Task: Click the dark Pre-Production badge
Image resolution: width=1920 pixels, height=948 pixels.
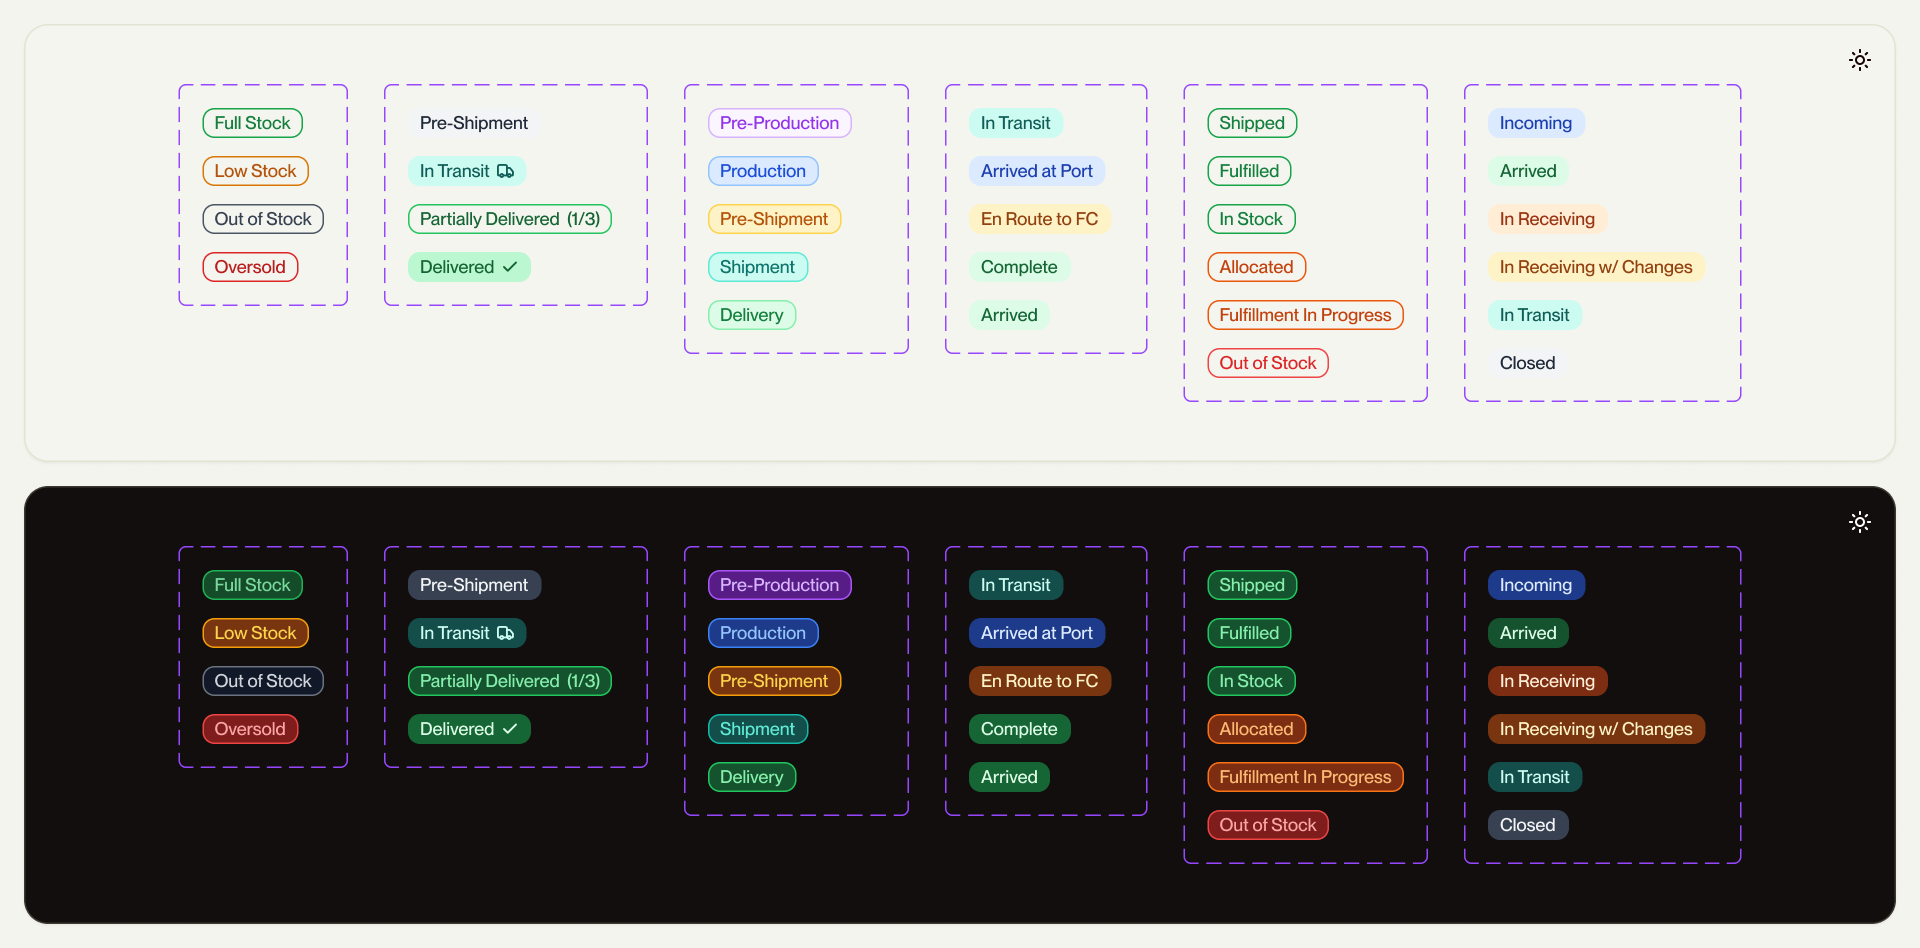Action: [780, 585]
